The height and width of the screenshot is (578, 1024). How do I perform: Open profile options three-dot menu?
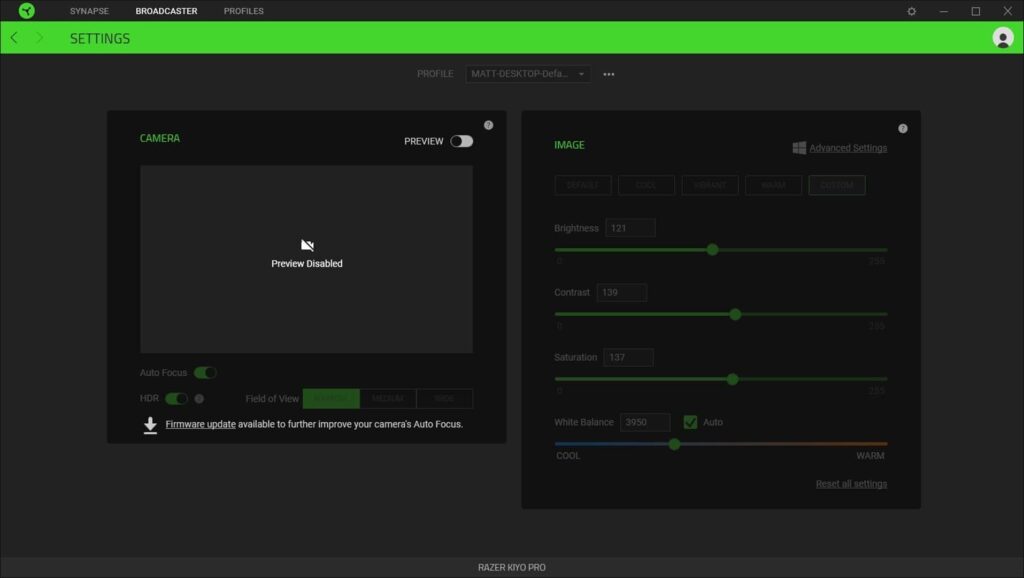(x=609, y=74)
